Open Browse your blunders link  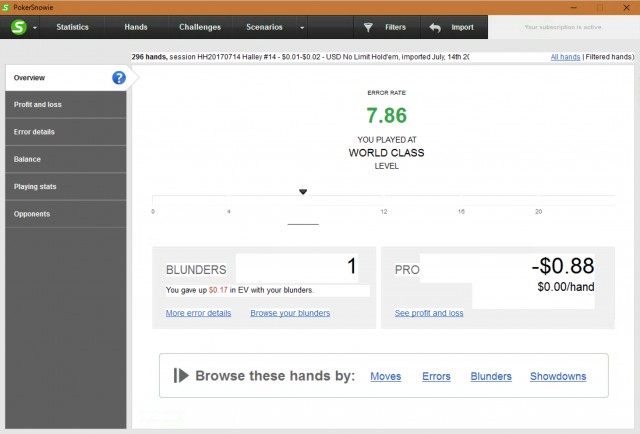(x=290, y=313)
